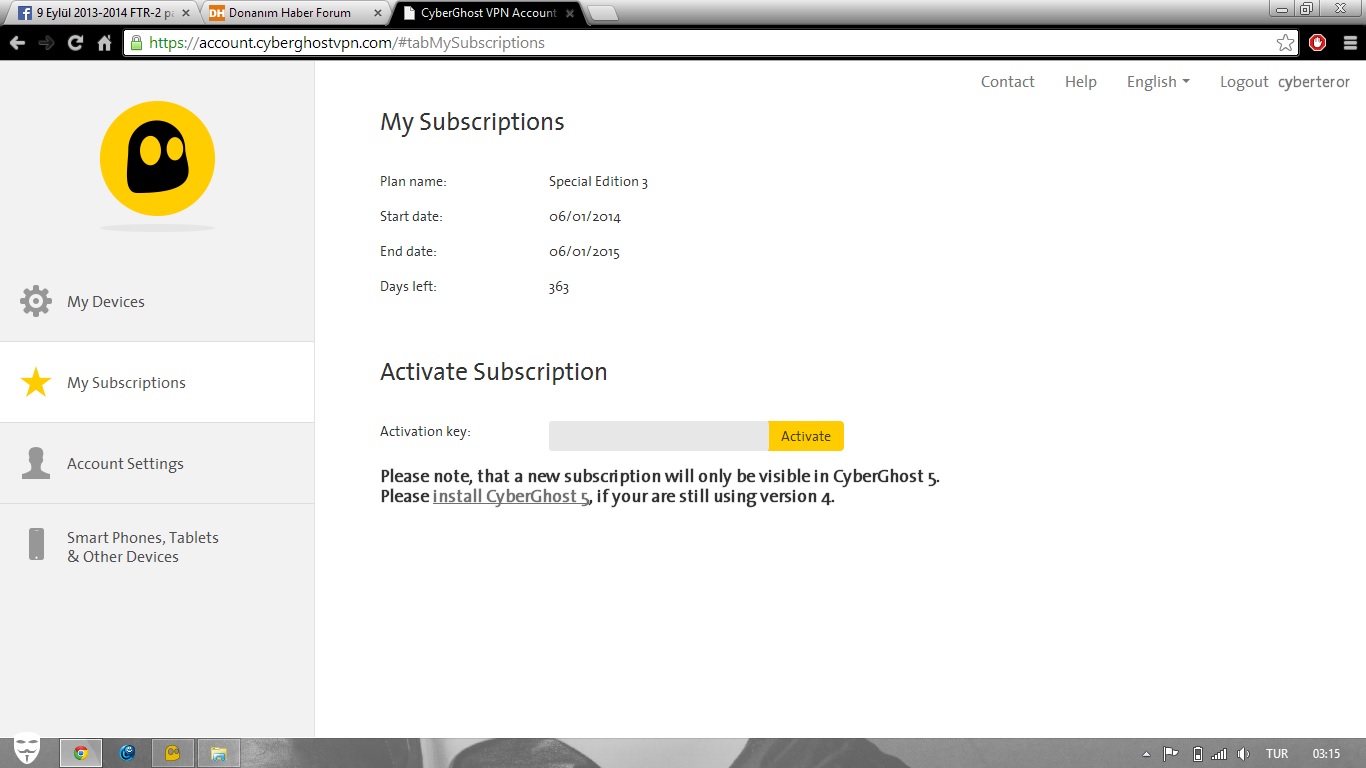
Task: Click the cyberteror username
Action: click(x=1314, y=82)
